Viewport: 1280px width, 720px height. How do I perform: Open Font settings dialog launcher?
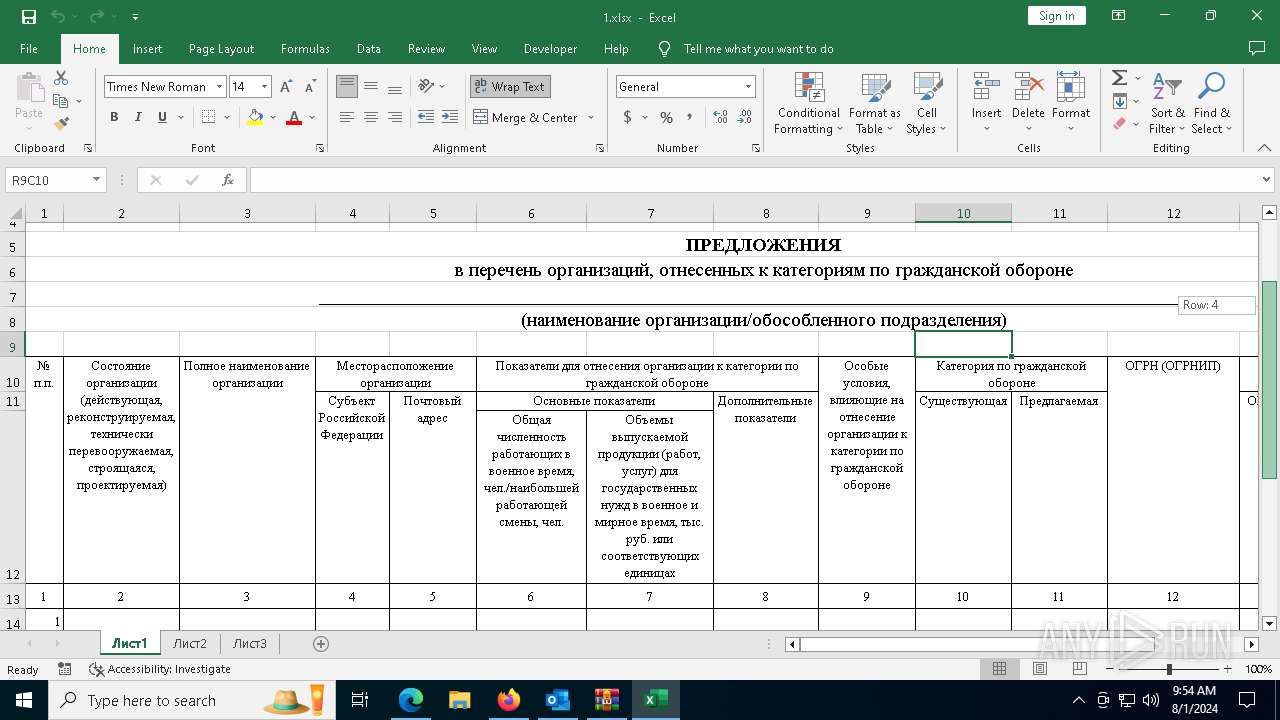(x=320, y=148)
